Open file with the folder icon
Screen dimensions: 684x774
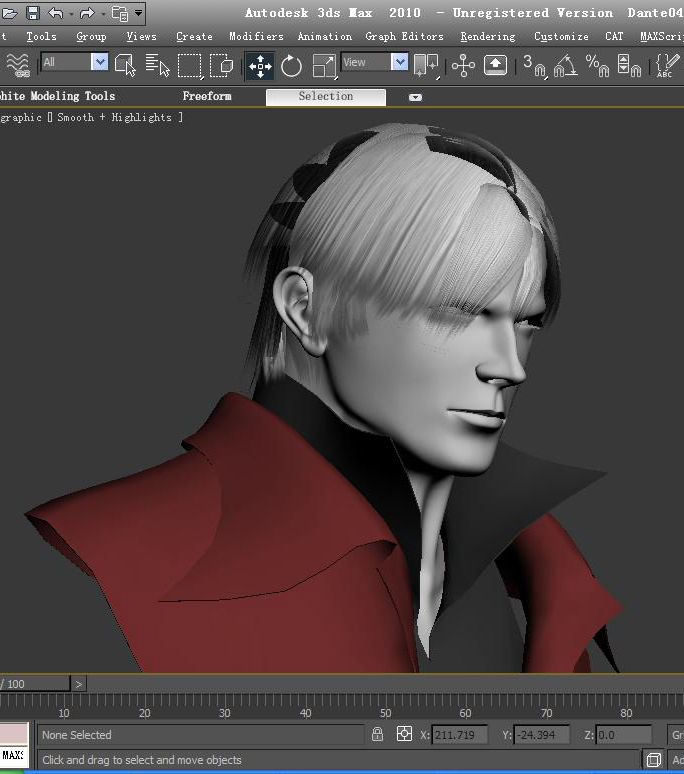coord(9,13)
